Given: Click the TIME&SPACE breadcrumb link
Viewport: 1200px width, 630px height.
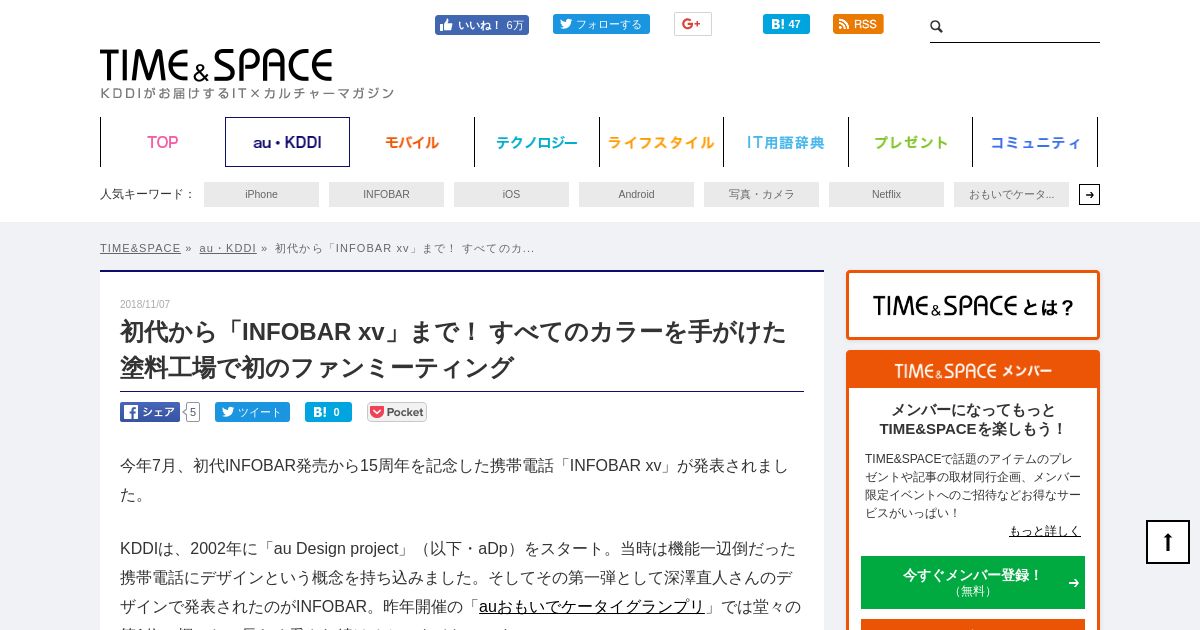Looking at the screenshot, I should [140, 248].
